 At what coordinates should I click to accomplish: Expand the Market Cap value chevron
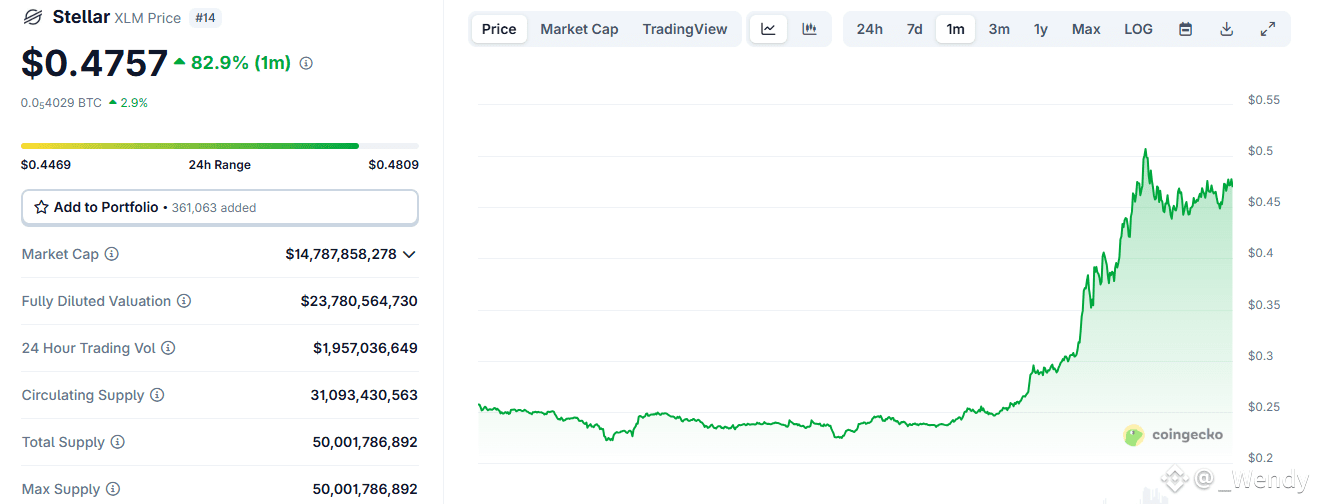coord(408,254)
